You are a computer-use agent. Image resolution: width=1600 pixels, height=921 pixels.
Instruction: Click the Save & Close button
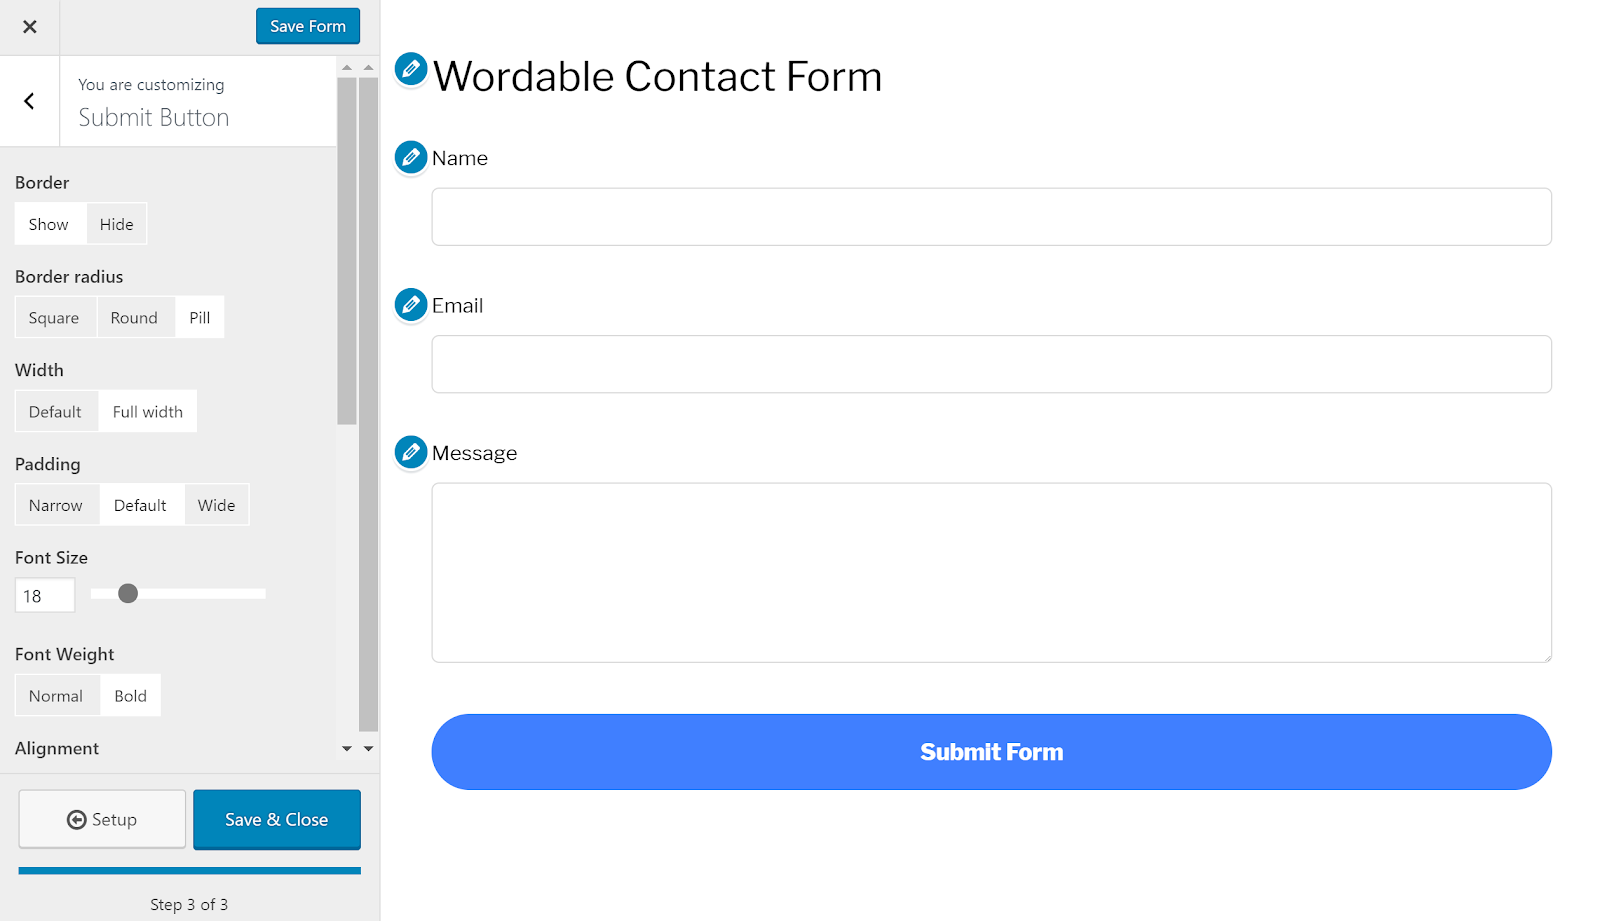[276, 819]
